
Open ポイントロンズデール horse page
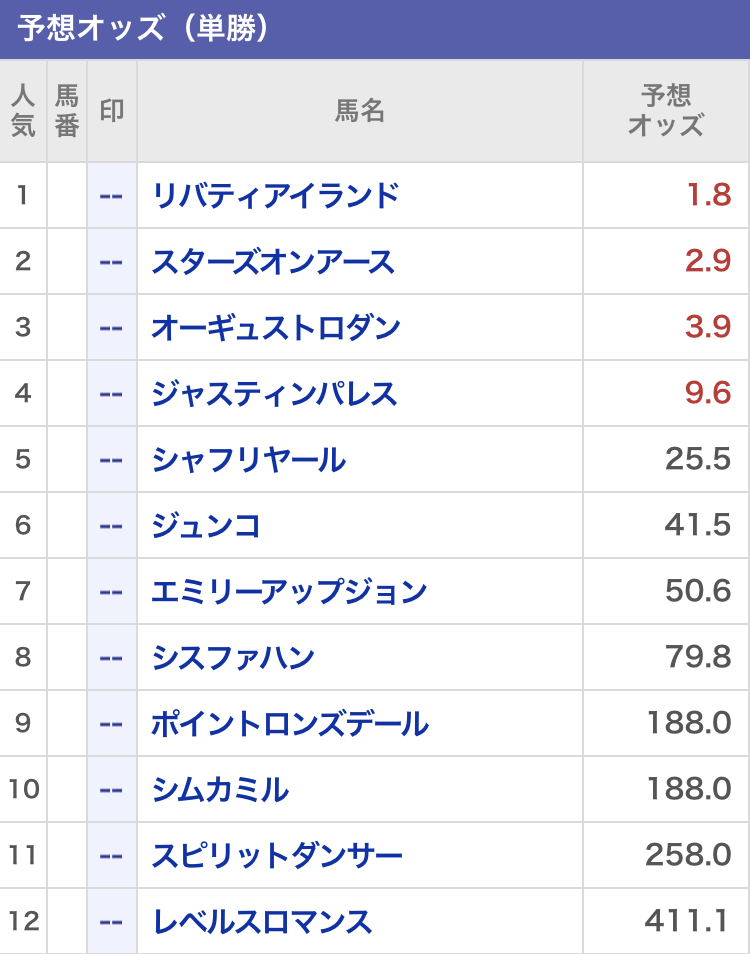click(290, 723)
